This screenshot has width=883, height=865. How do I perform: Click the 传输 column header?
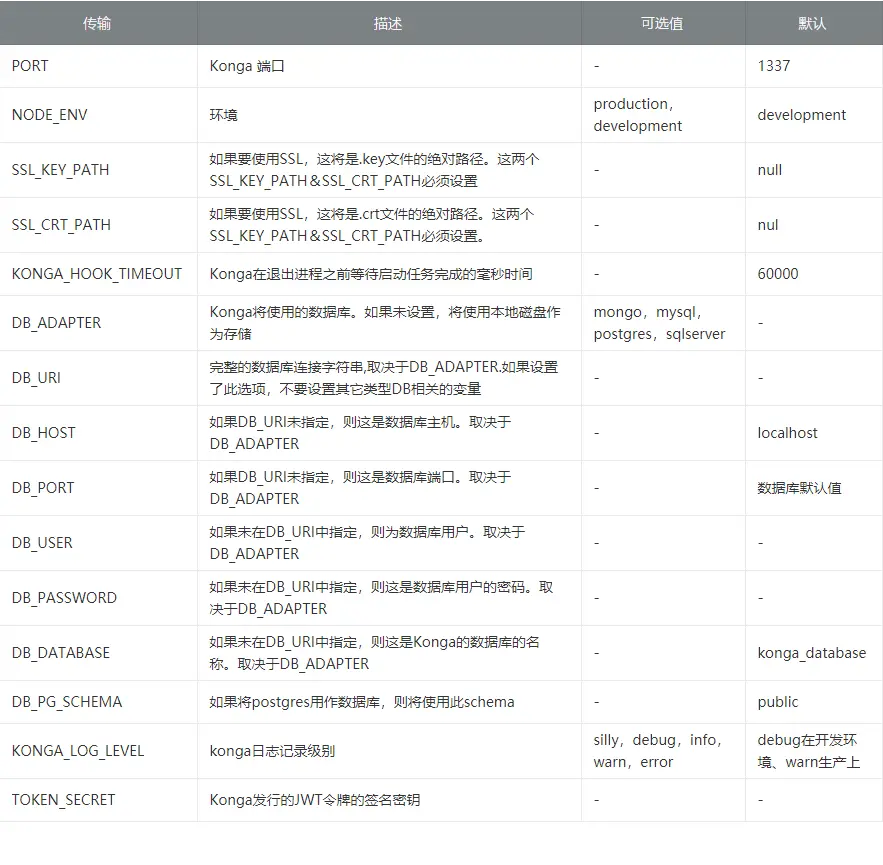97,23
